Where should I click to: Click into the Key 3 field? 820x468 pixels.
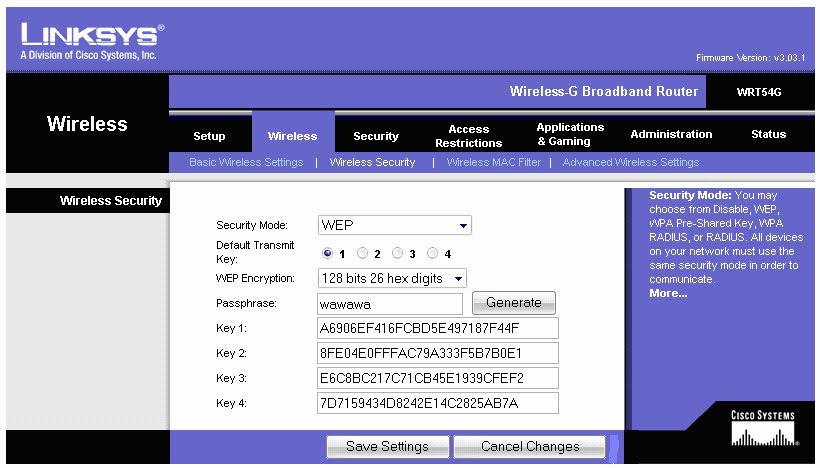(438, 378)
